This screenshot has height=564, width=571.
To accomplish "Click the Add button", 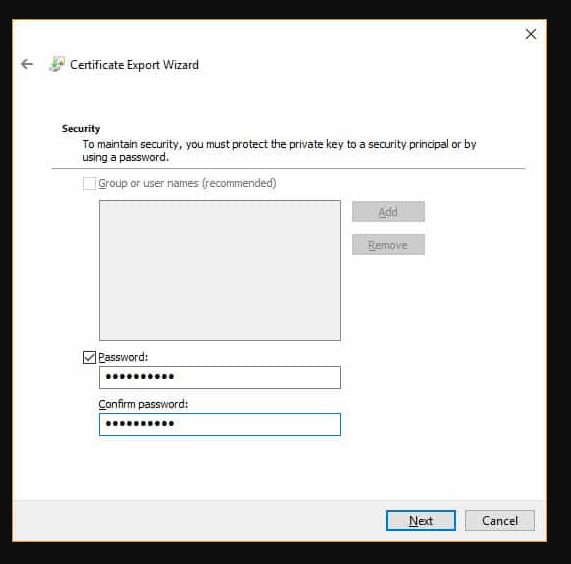I will 388,212.
